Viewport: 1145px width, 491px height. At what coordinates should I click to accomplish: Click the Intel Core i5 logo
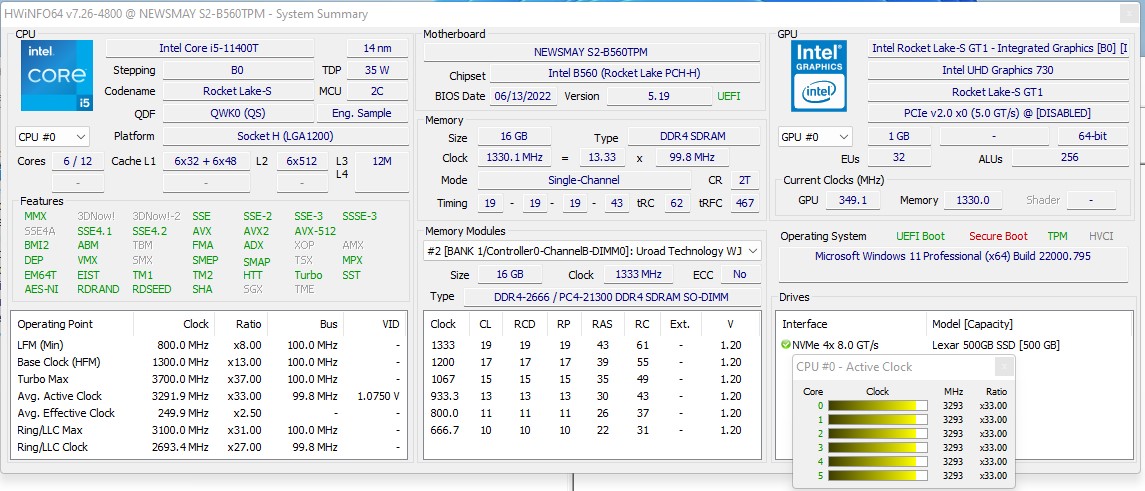[56, 76]
